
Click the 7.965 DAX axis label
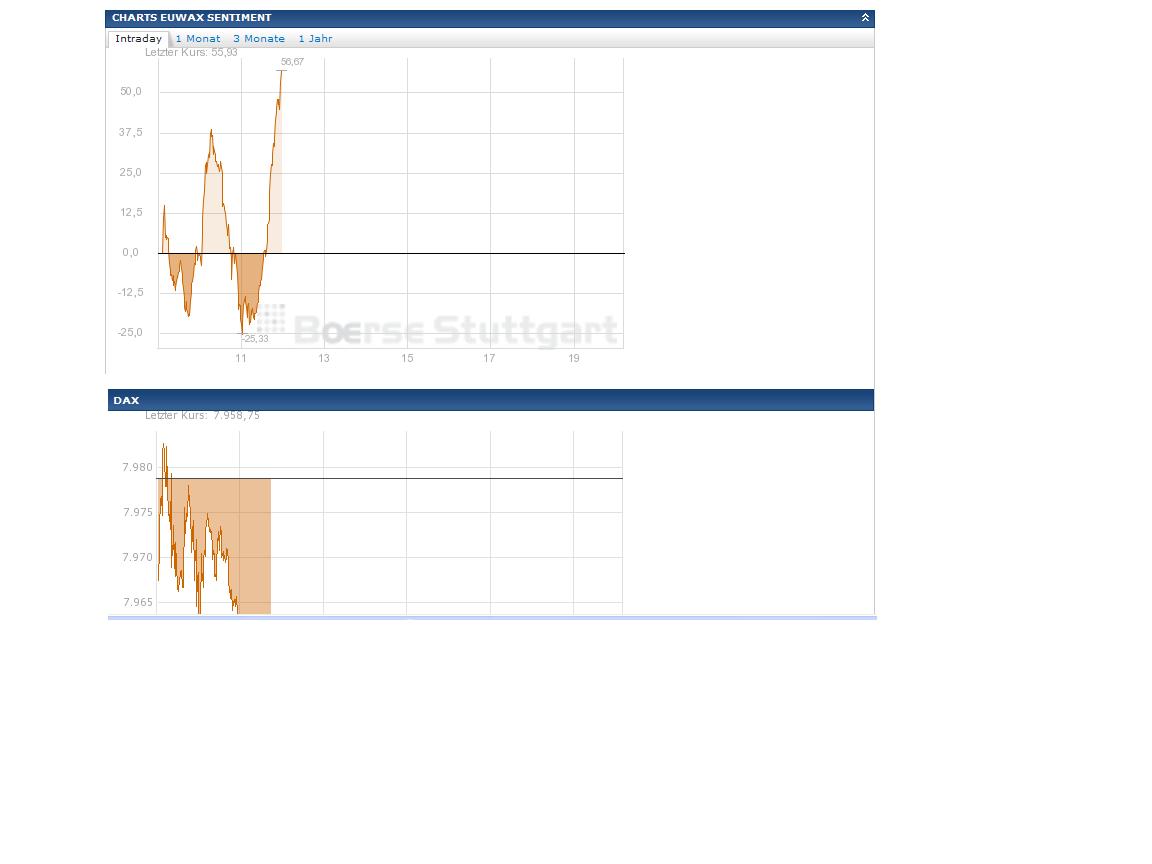click(137, 602)
